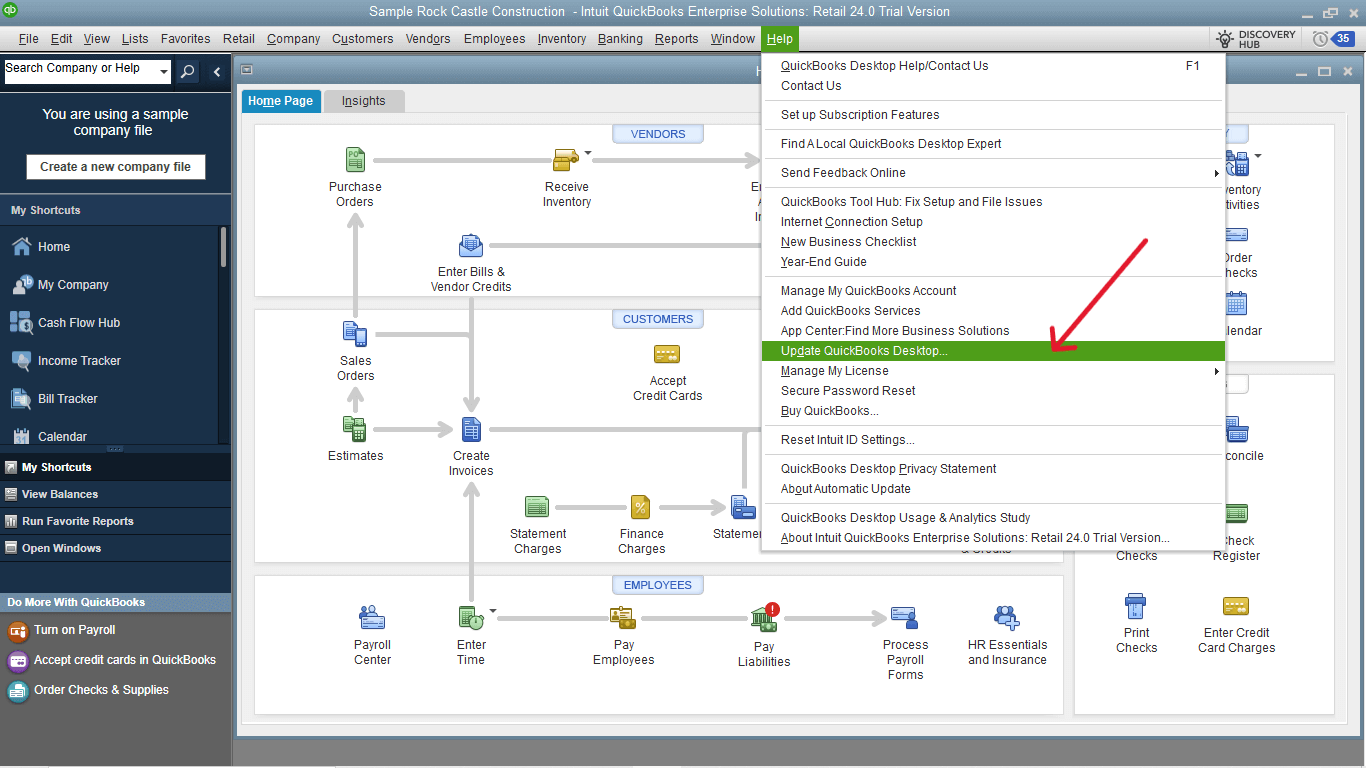Open the Enter Credit Card Charges icon

tap(1236, 606)
